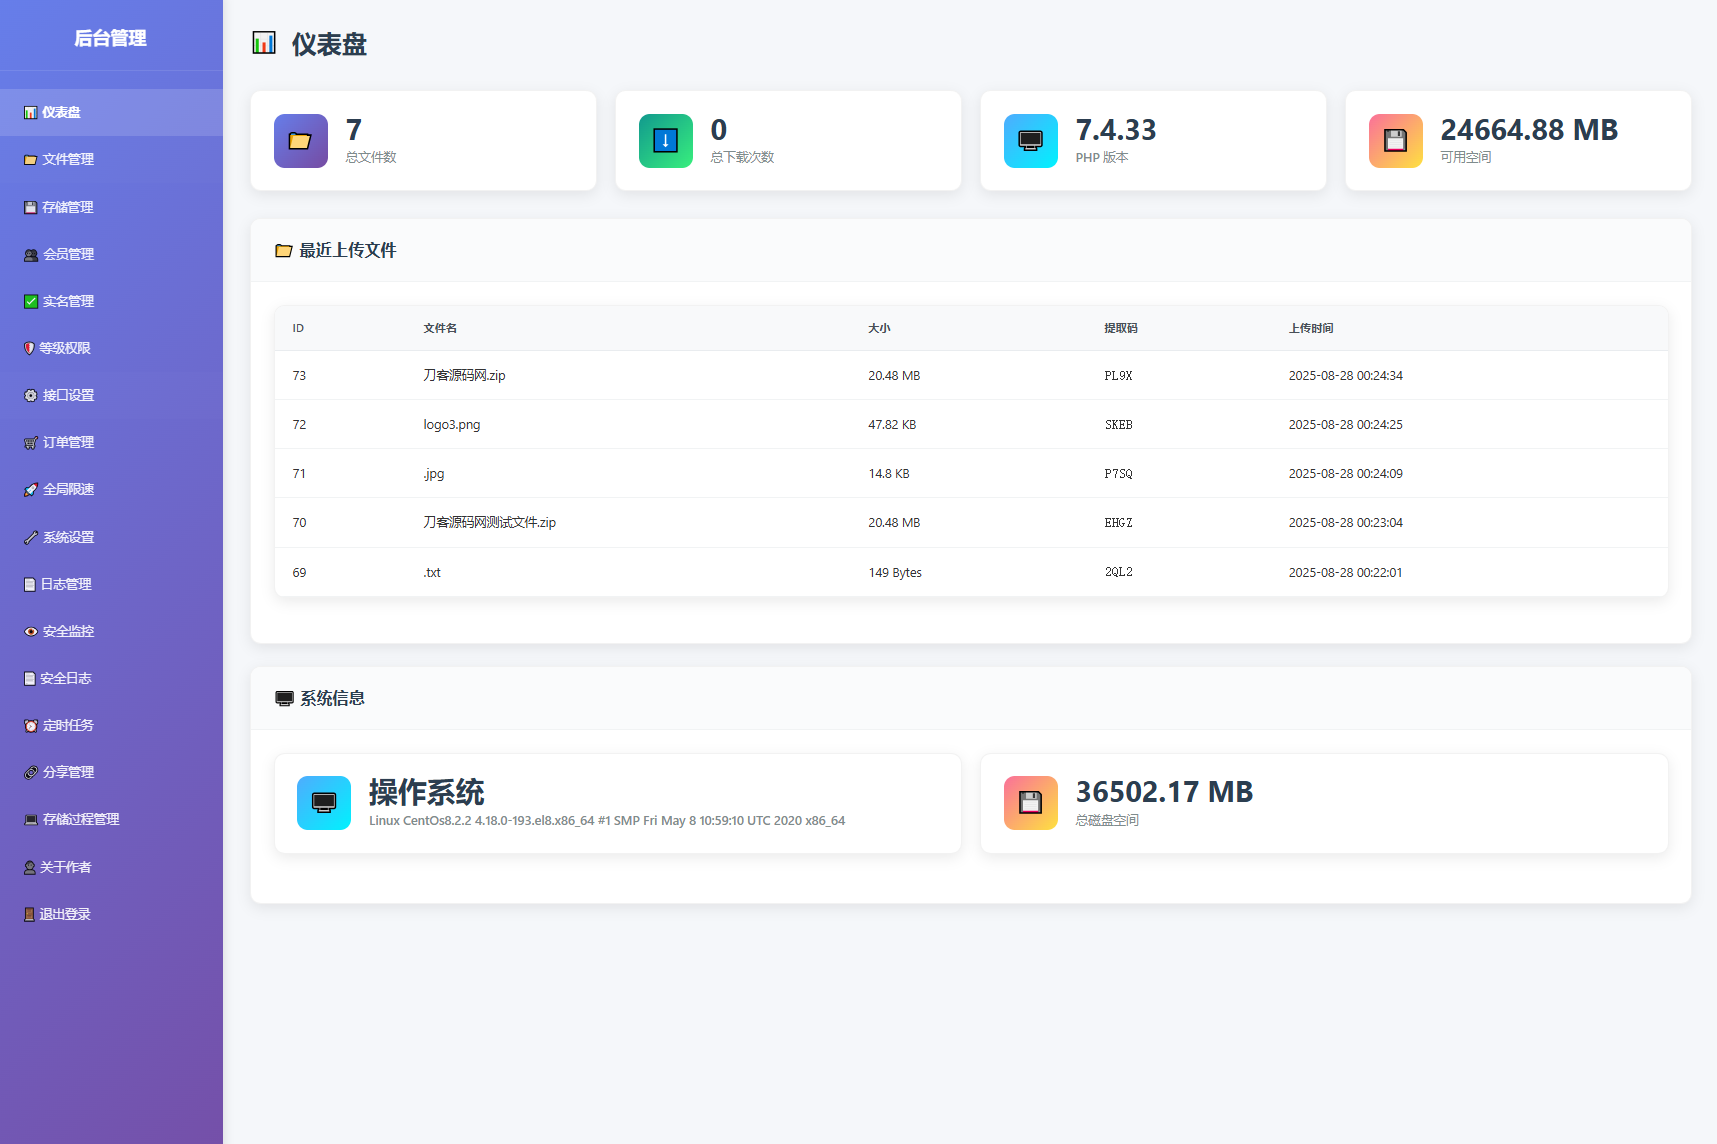Screen dimensions: 1717x1144
Task: Select the 定时任务 clock icon
Action: [x=29, y=724]
